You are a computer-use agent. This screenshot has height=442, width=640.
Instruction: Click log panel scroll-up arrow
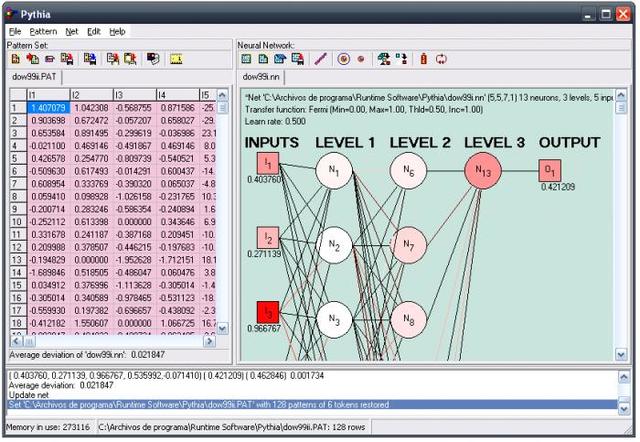click(624, 377)
